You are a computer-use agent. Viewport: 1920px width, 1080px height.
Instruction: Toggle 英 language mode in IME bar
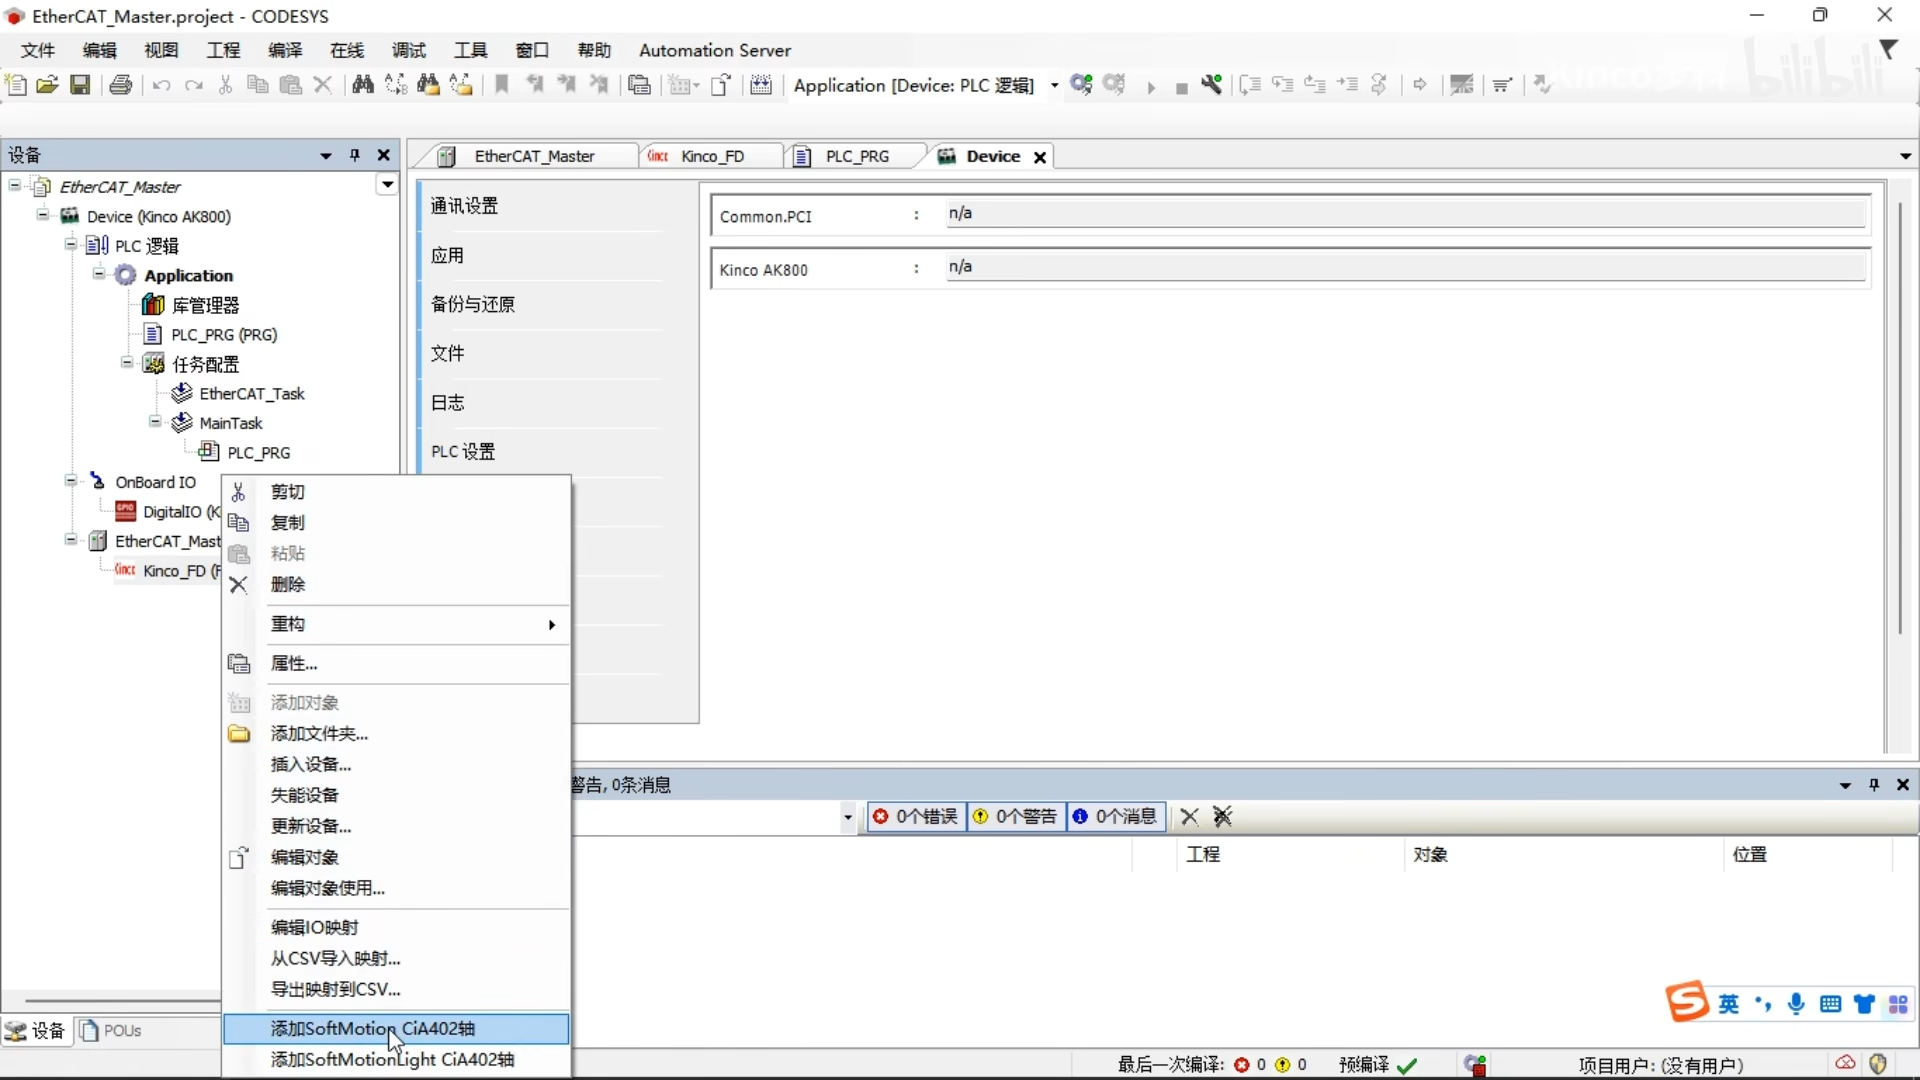pyautogui.click(x=1729, y=1004)
